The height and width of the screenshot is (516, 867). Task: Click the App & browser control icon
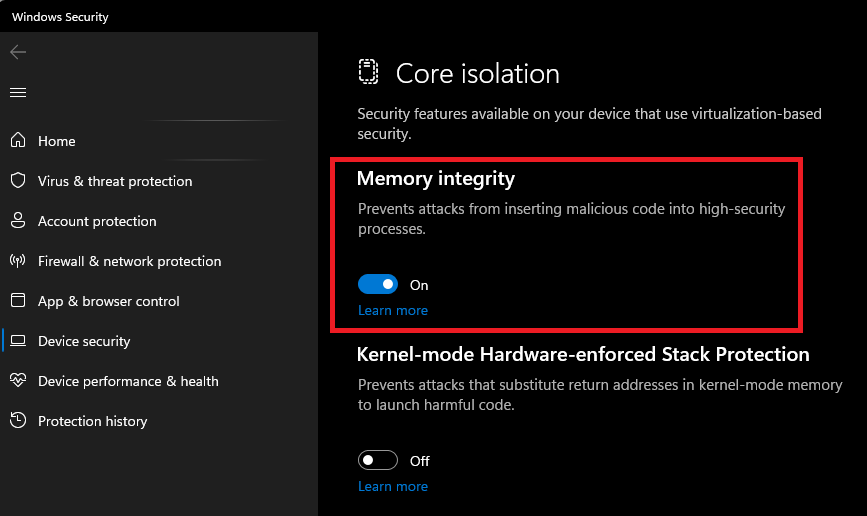[x=18, y=301]
